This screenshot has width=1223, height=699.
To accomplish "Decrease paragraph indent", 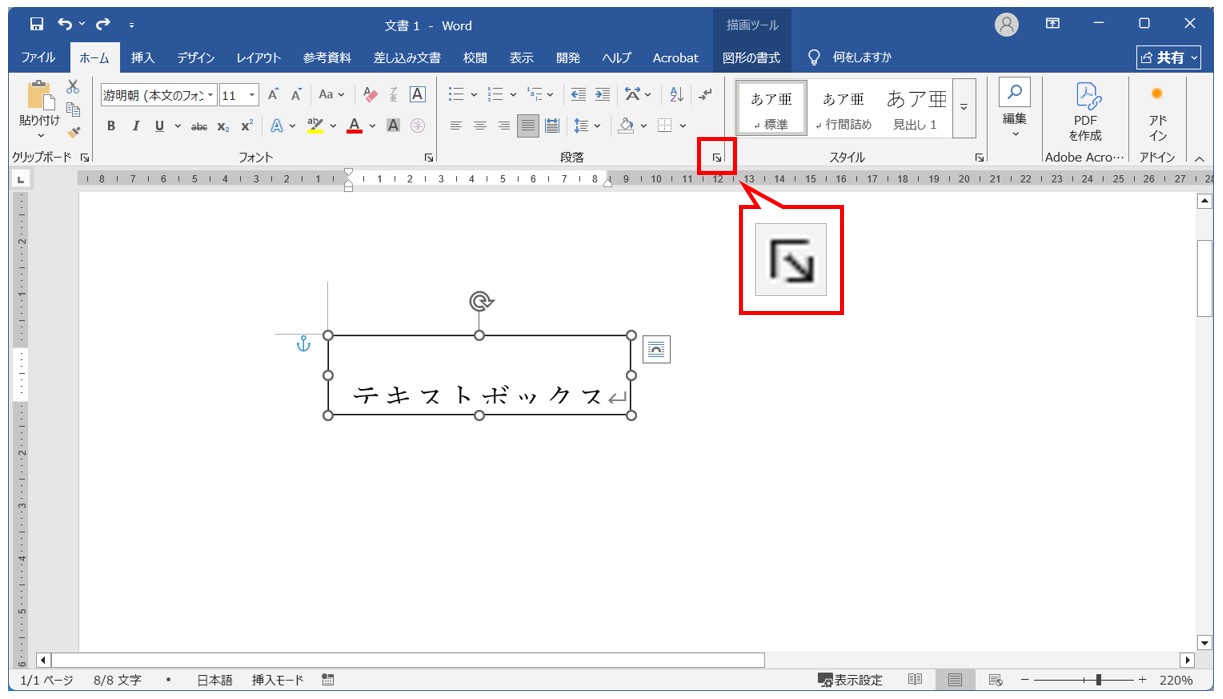I will 578,95.
